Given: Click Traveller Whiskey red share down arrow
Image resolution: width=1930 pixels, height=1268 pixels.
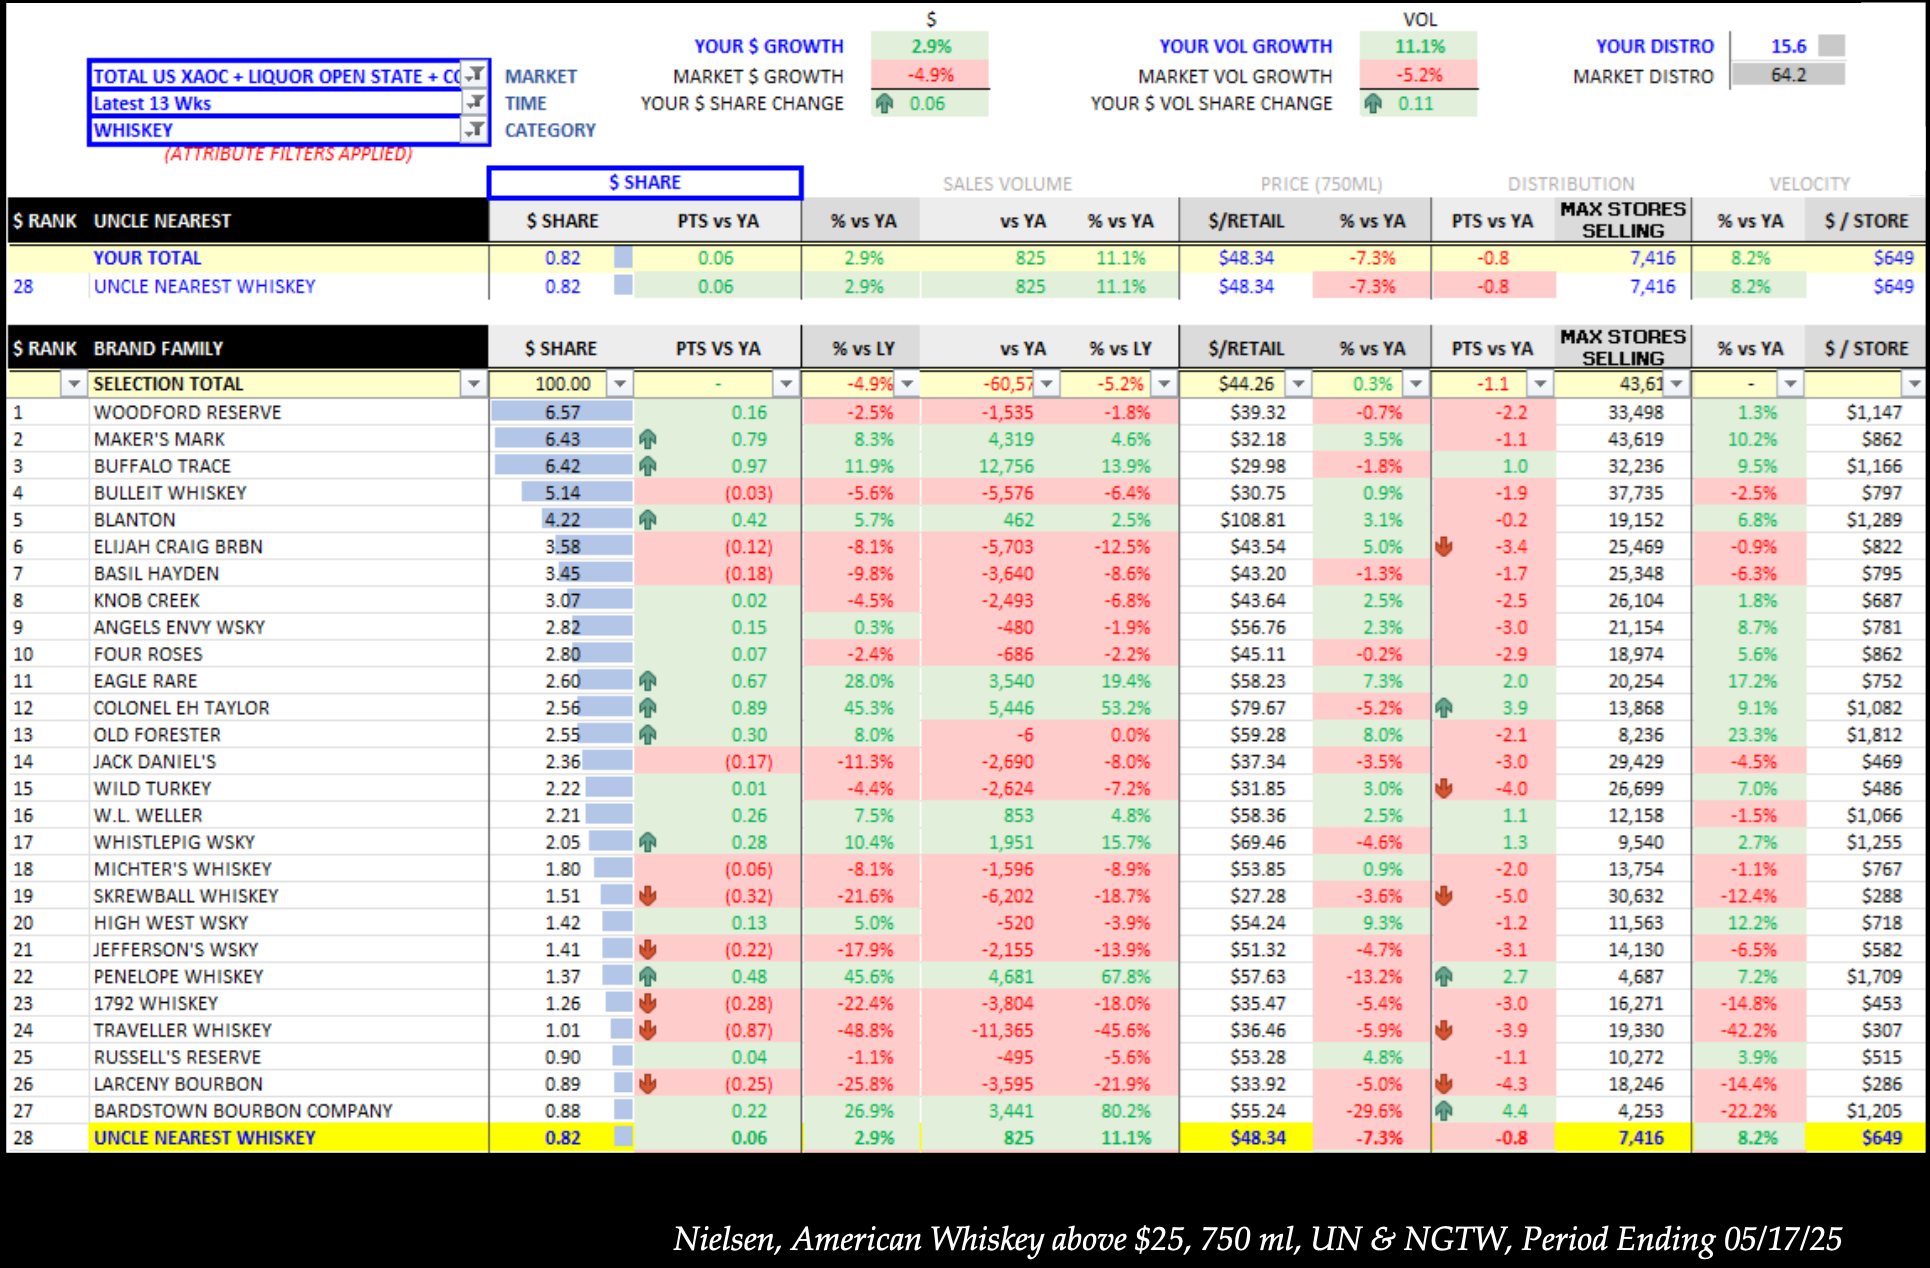Looking at the screenshot, I should point(648,1030).
